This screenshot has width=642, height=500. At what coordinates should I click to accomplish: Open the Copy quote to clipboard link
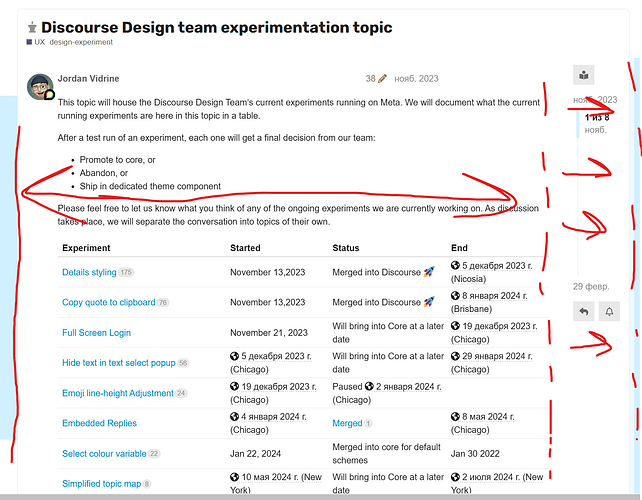(109, 302)
